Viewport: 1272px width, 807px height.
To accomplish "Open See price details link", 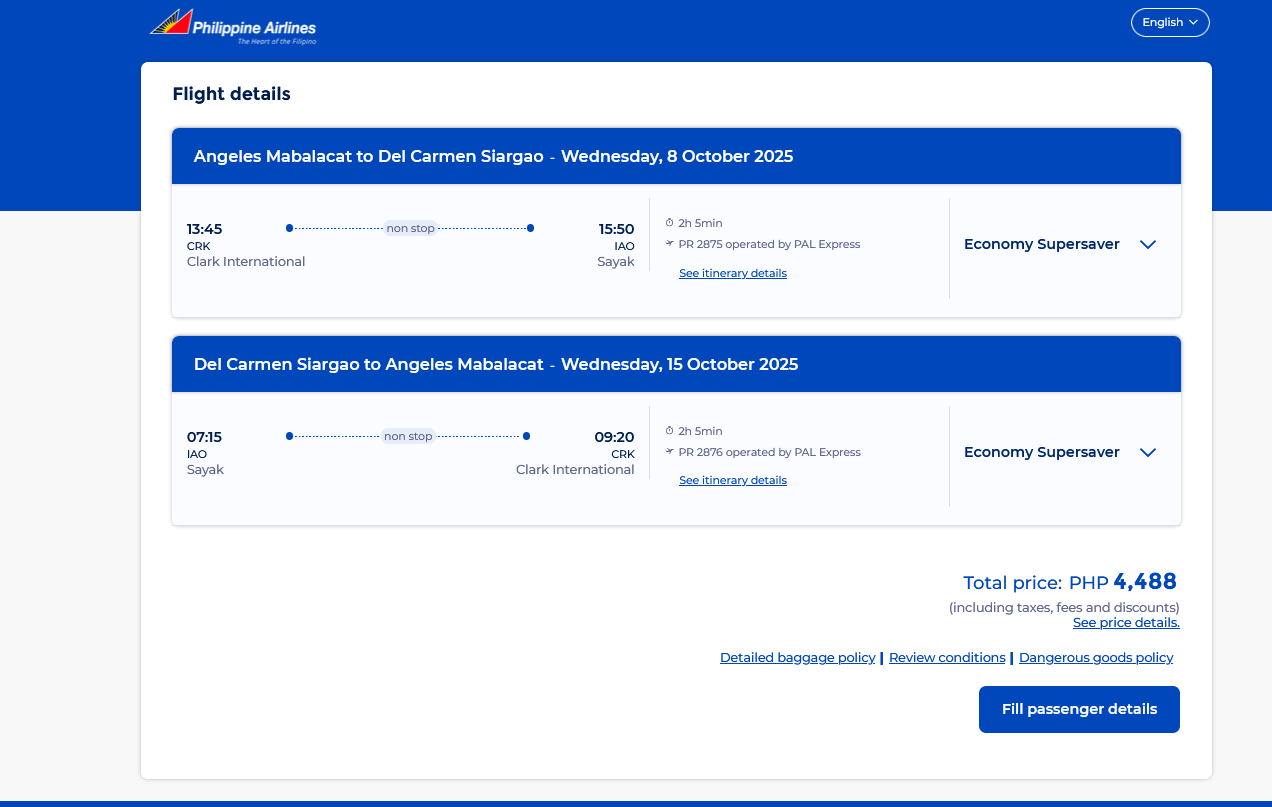I will tap(1126, 622).
